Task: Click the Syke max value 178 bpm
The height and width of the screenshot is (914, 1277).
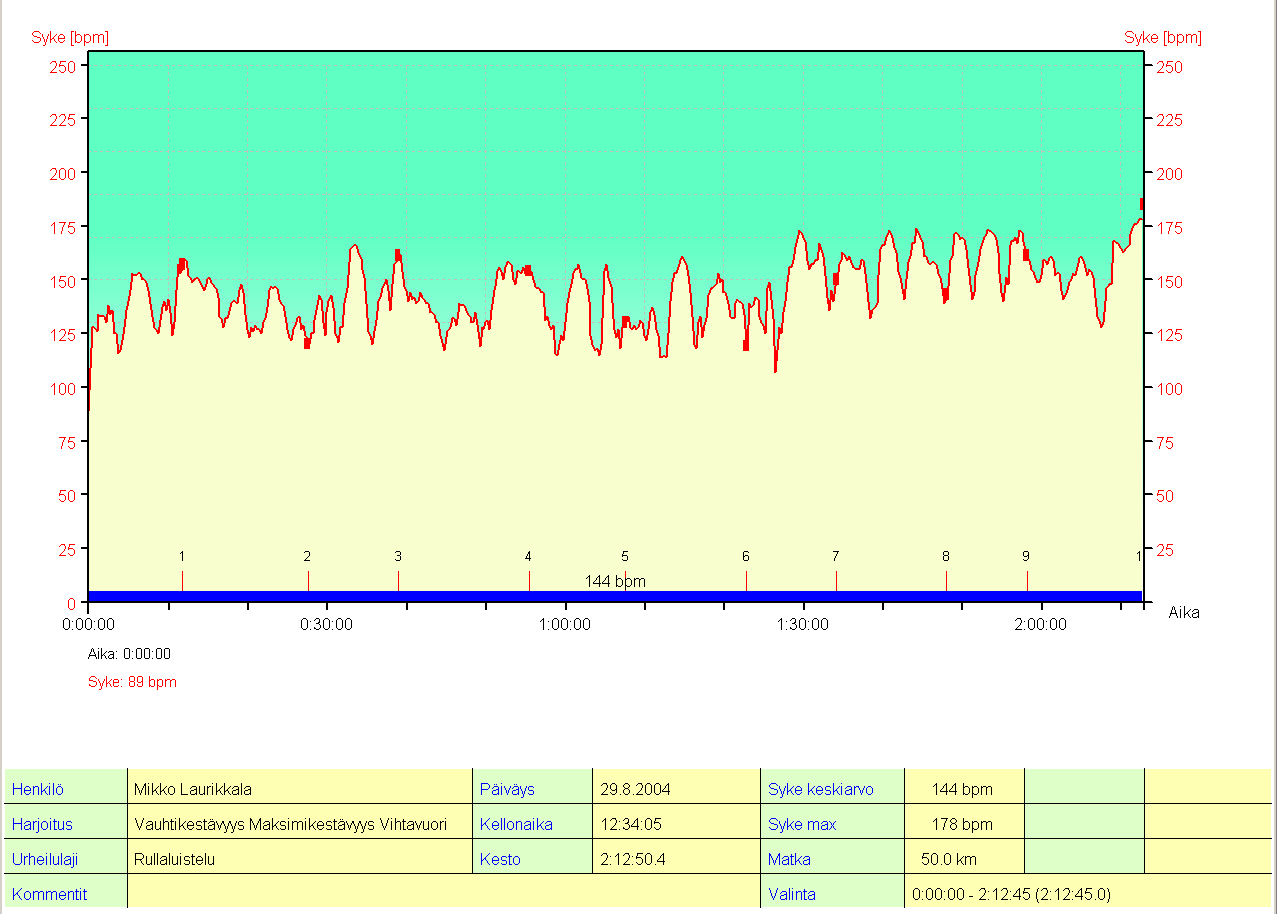Action: point(963,825)
